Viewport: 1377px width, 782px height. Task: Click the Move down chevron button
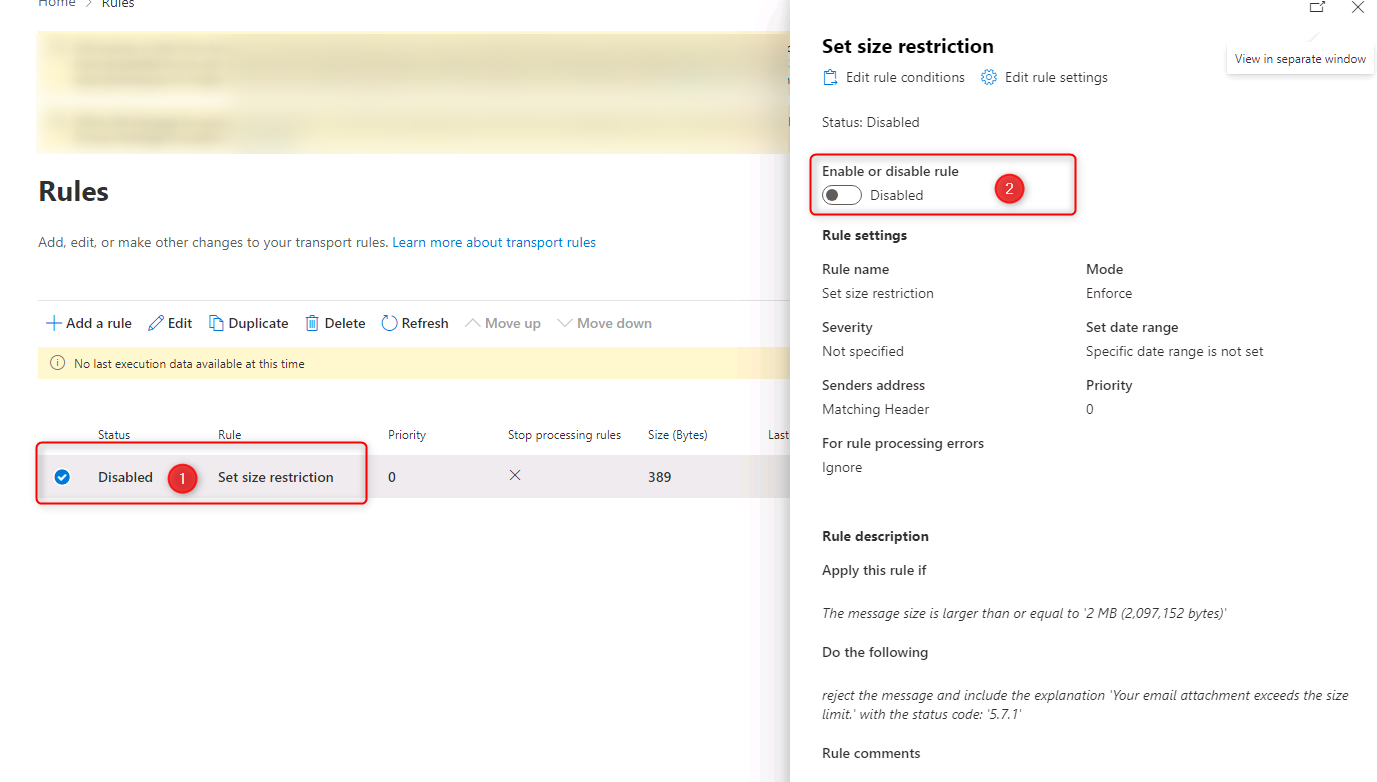coord(604,323)
